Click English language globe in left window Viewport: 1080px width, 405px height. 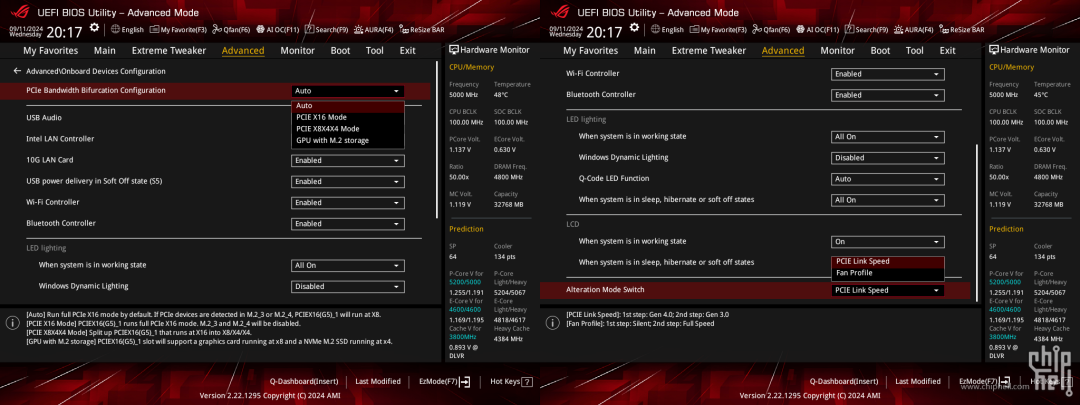click(x=127, y=30)
